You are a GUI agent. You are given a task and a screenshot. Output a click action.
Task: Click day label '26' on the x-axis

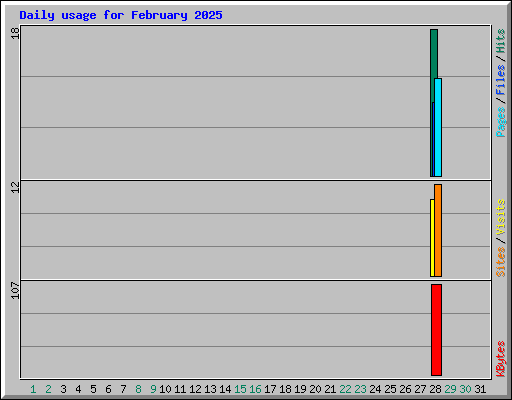[405, 389]
